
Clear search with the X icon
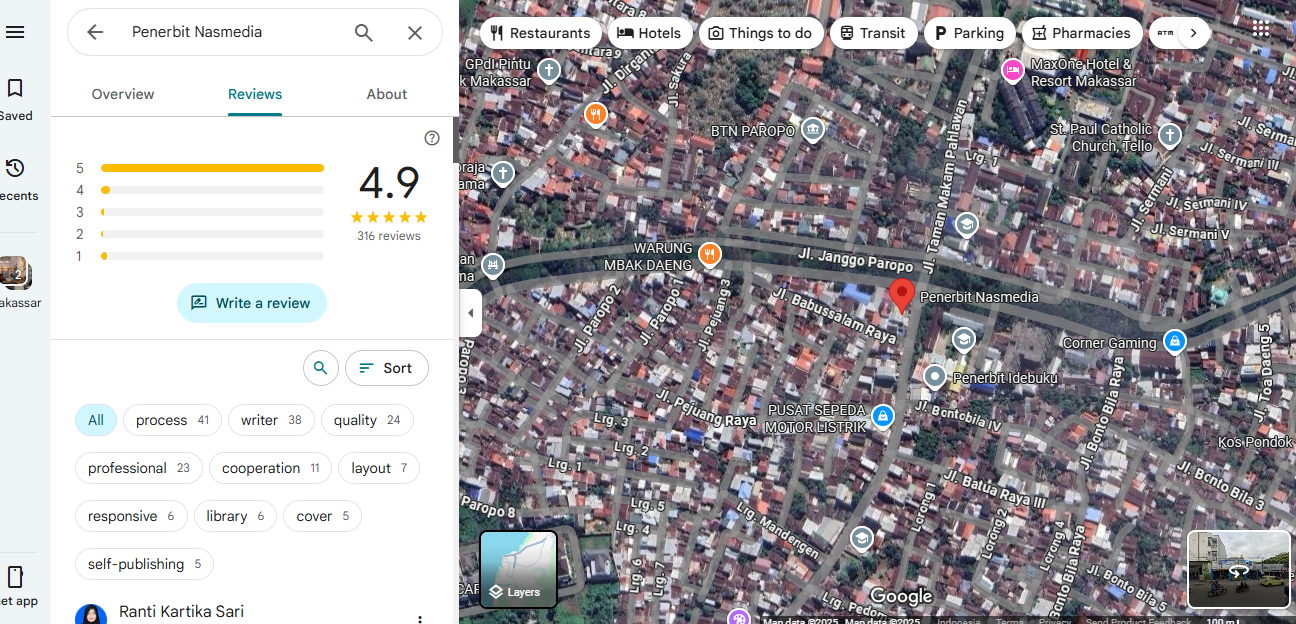click(x=415, y=32)
